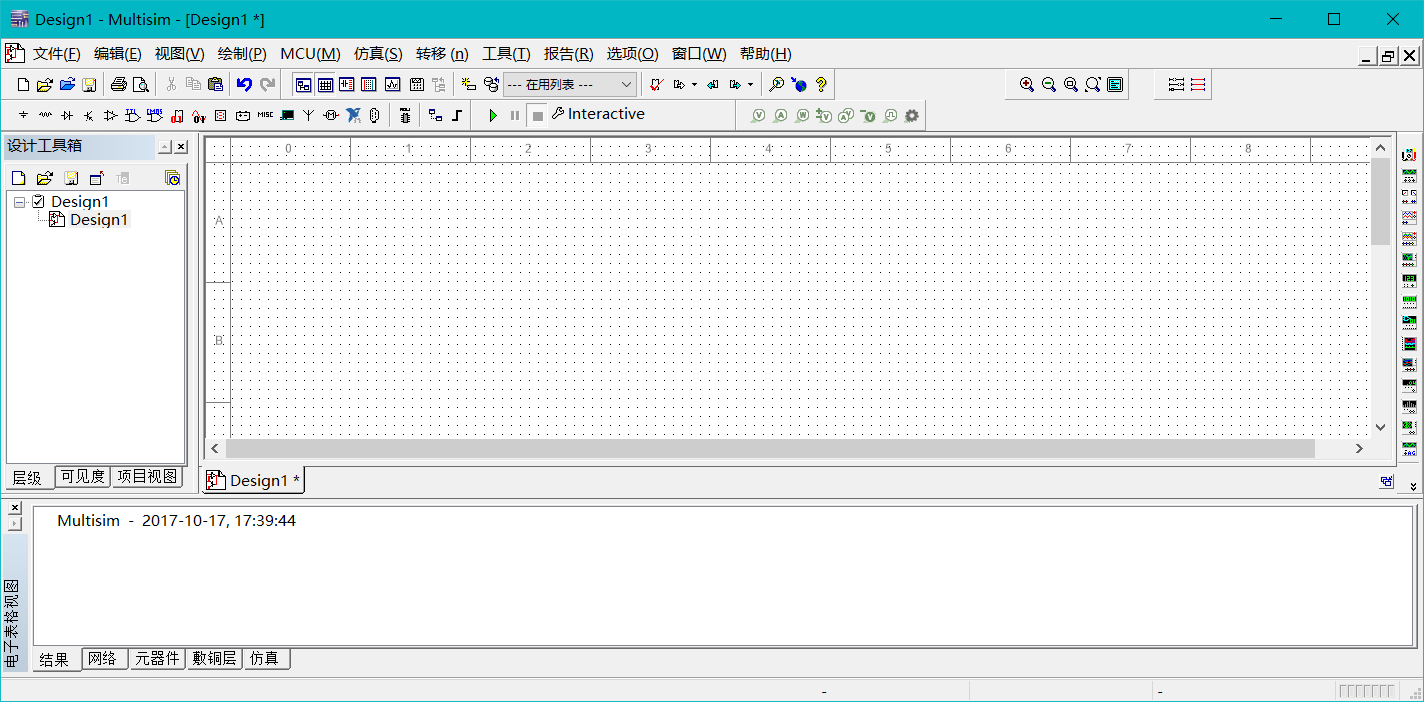Open the 编辑(E) menu
Viewport: 1424px width, 702px height.
[118, 54]
